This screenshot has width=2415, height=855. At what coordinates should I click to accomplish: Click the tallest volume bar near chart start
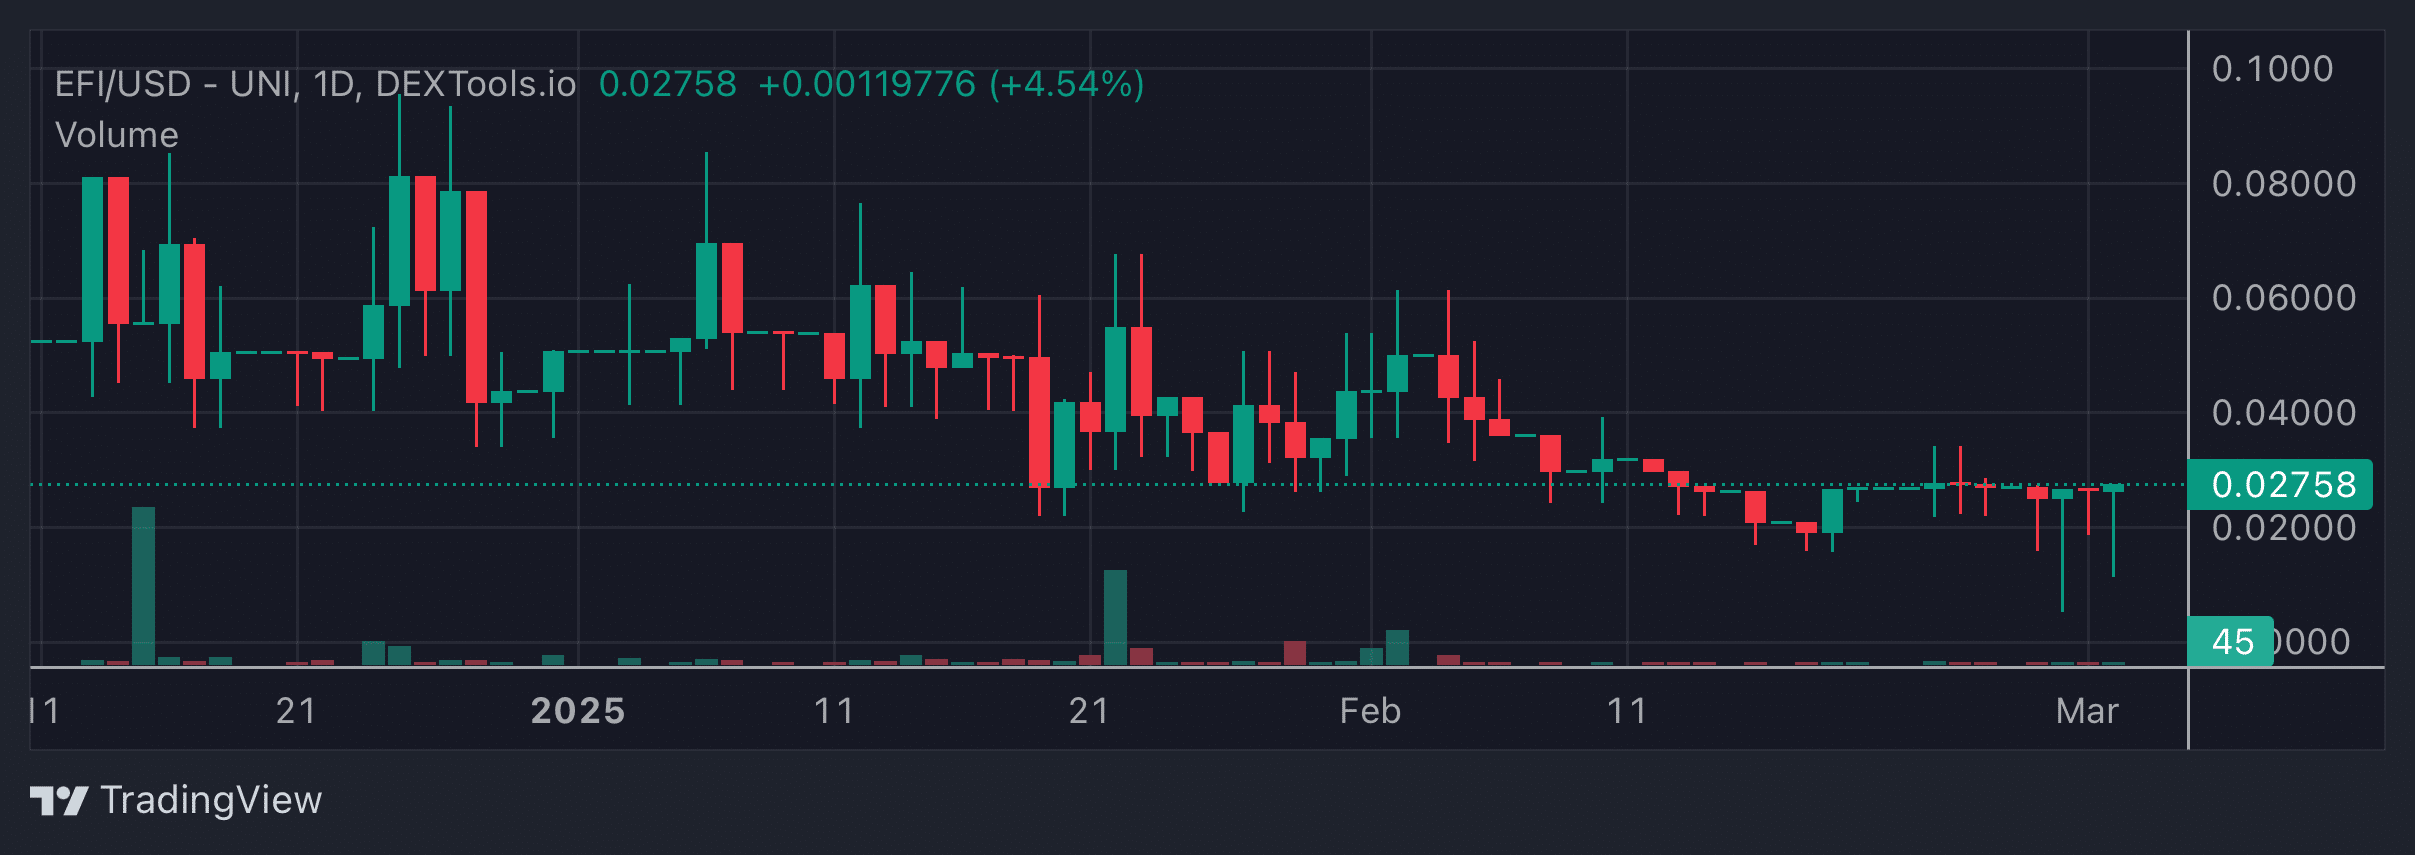pyautogui.click(x=143, y=586)
